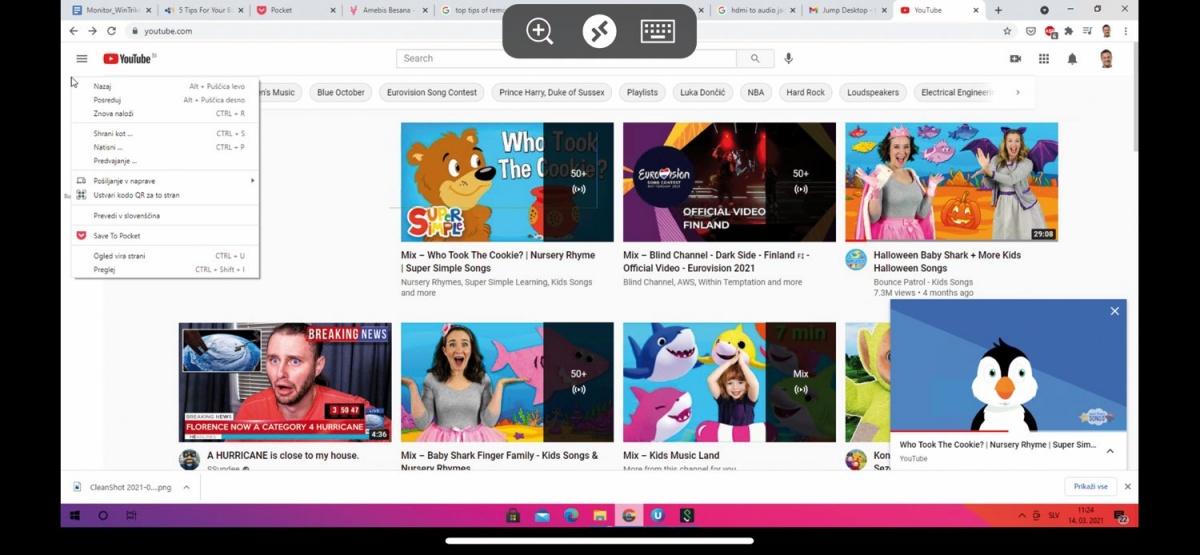Open the Halloween Baby Shark video thumbnail
Viewport: 1200px width, 555px height.
click(951, 182)
